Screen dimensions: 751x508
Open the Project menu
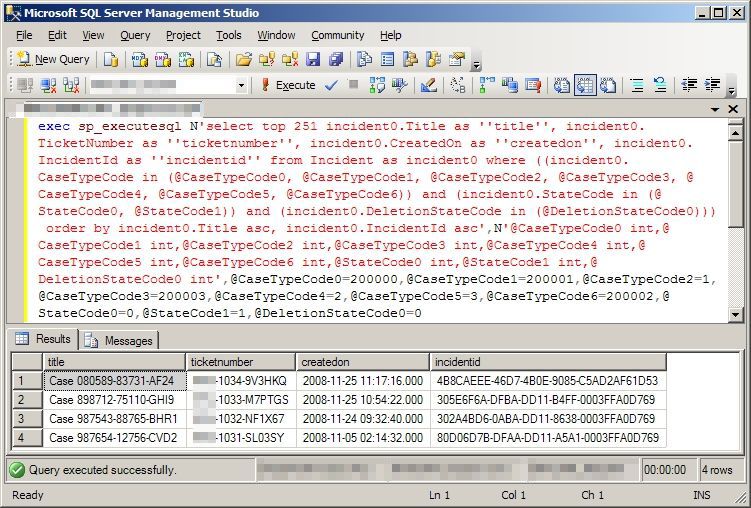[183, 35]
